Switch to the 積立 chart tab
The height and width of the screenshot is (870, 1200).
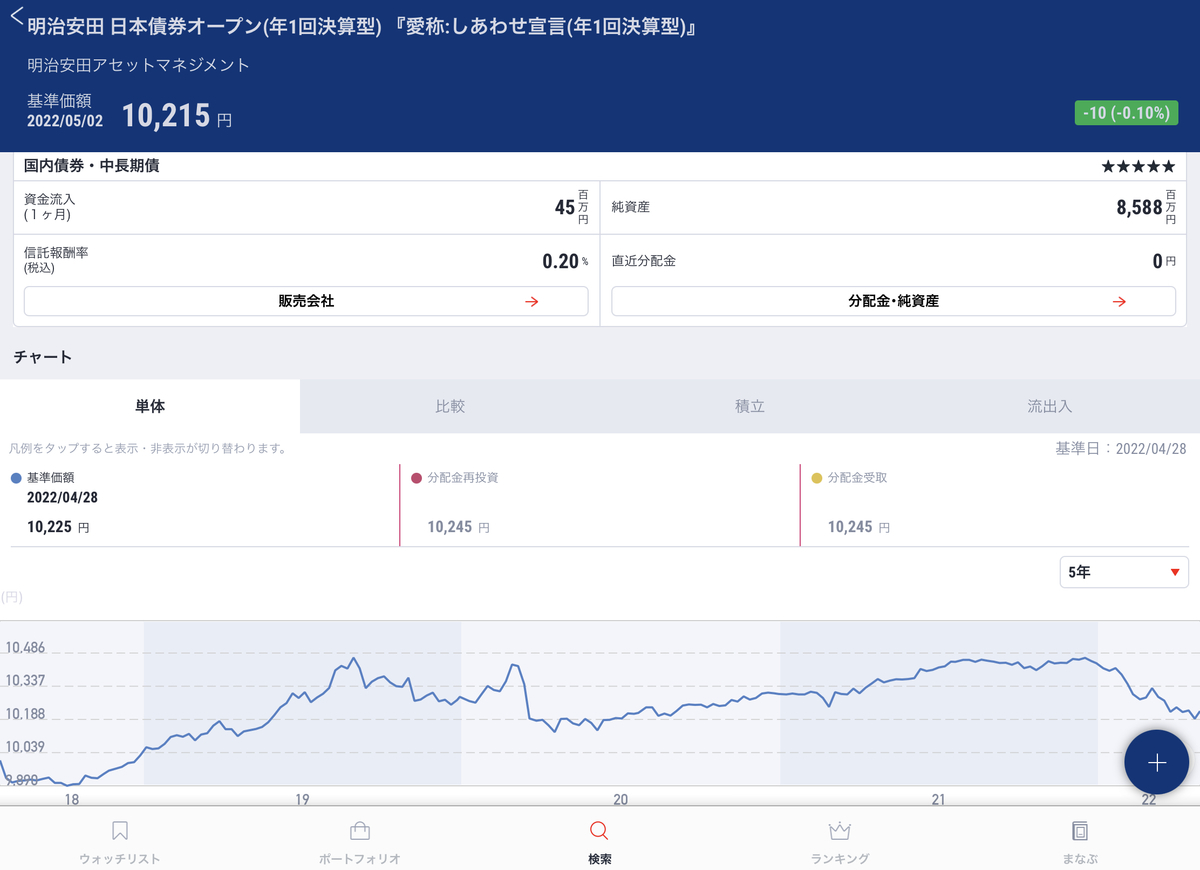[750, 406]
